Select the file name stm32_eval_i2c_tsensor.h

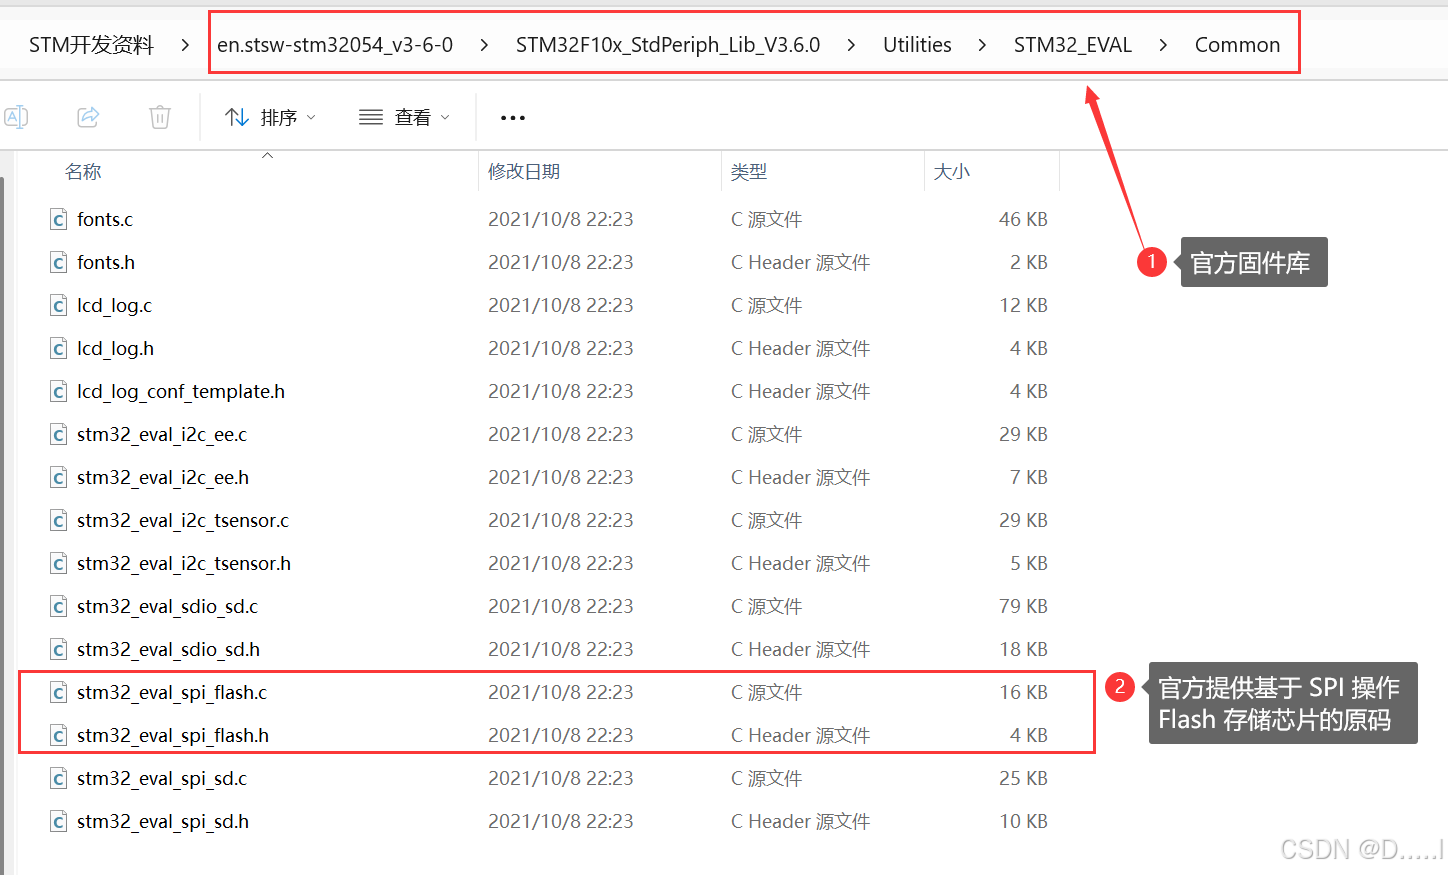[184, 563]
